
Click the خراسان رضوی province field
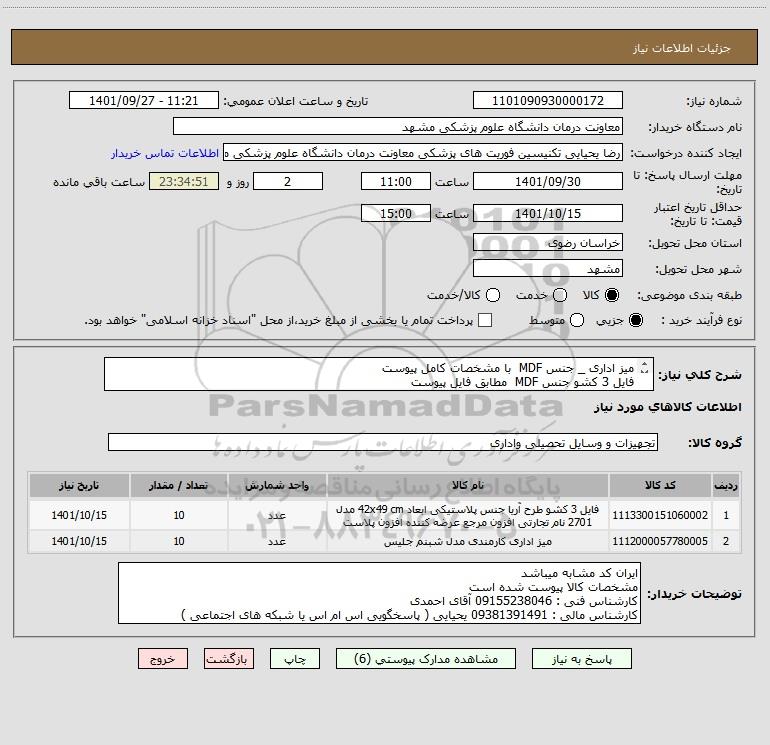click(548, 242)
